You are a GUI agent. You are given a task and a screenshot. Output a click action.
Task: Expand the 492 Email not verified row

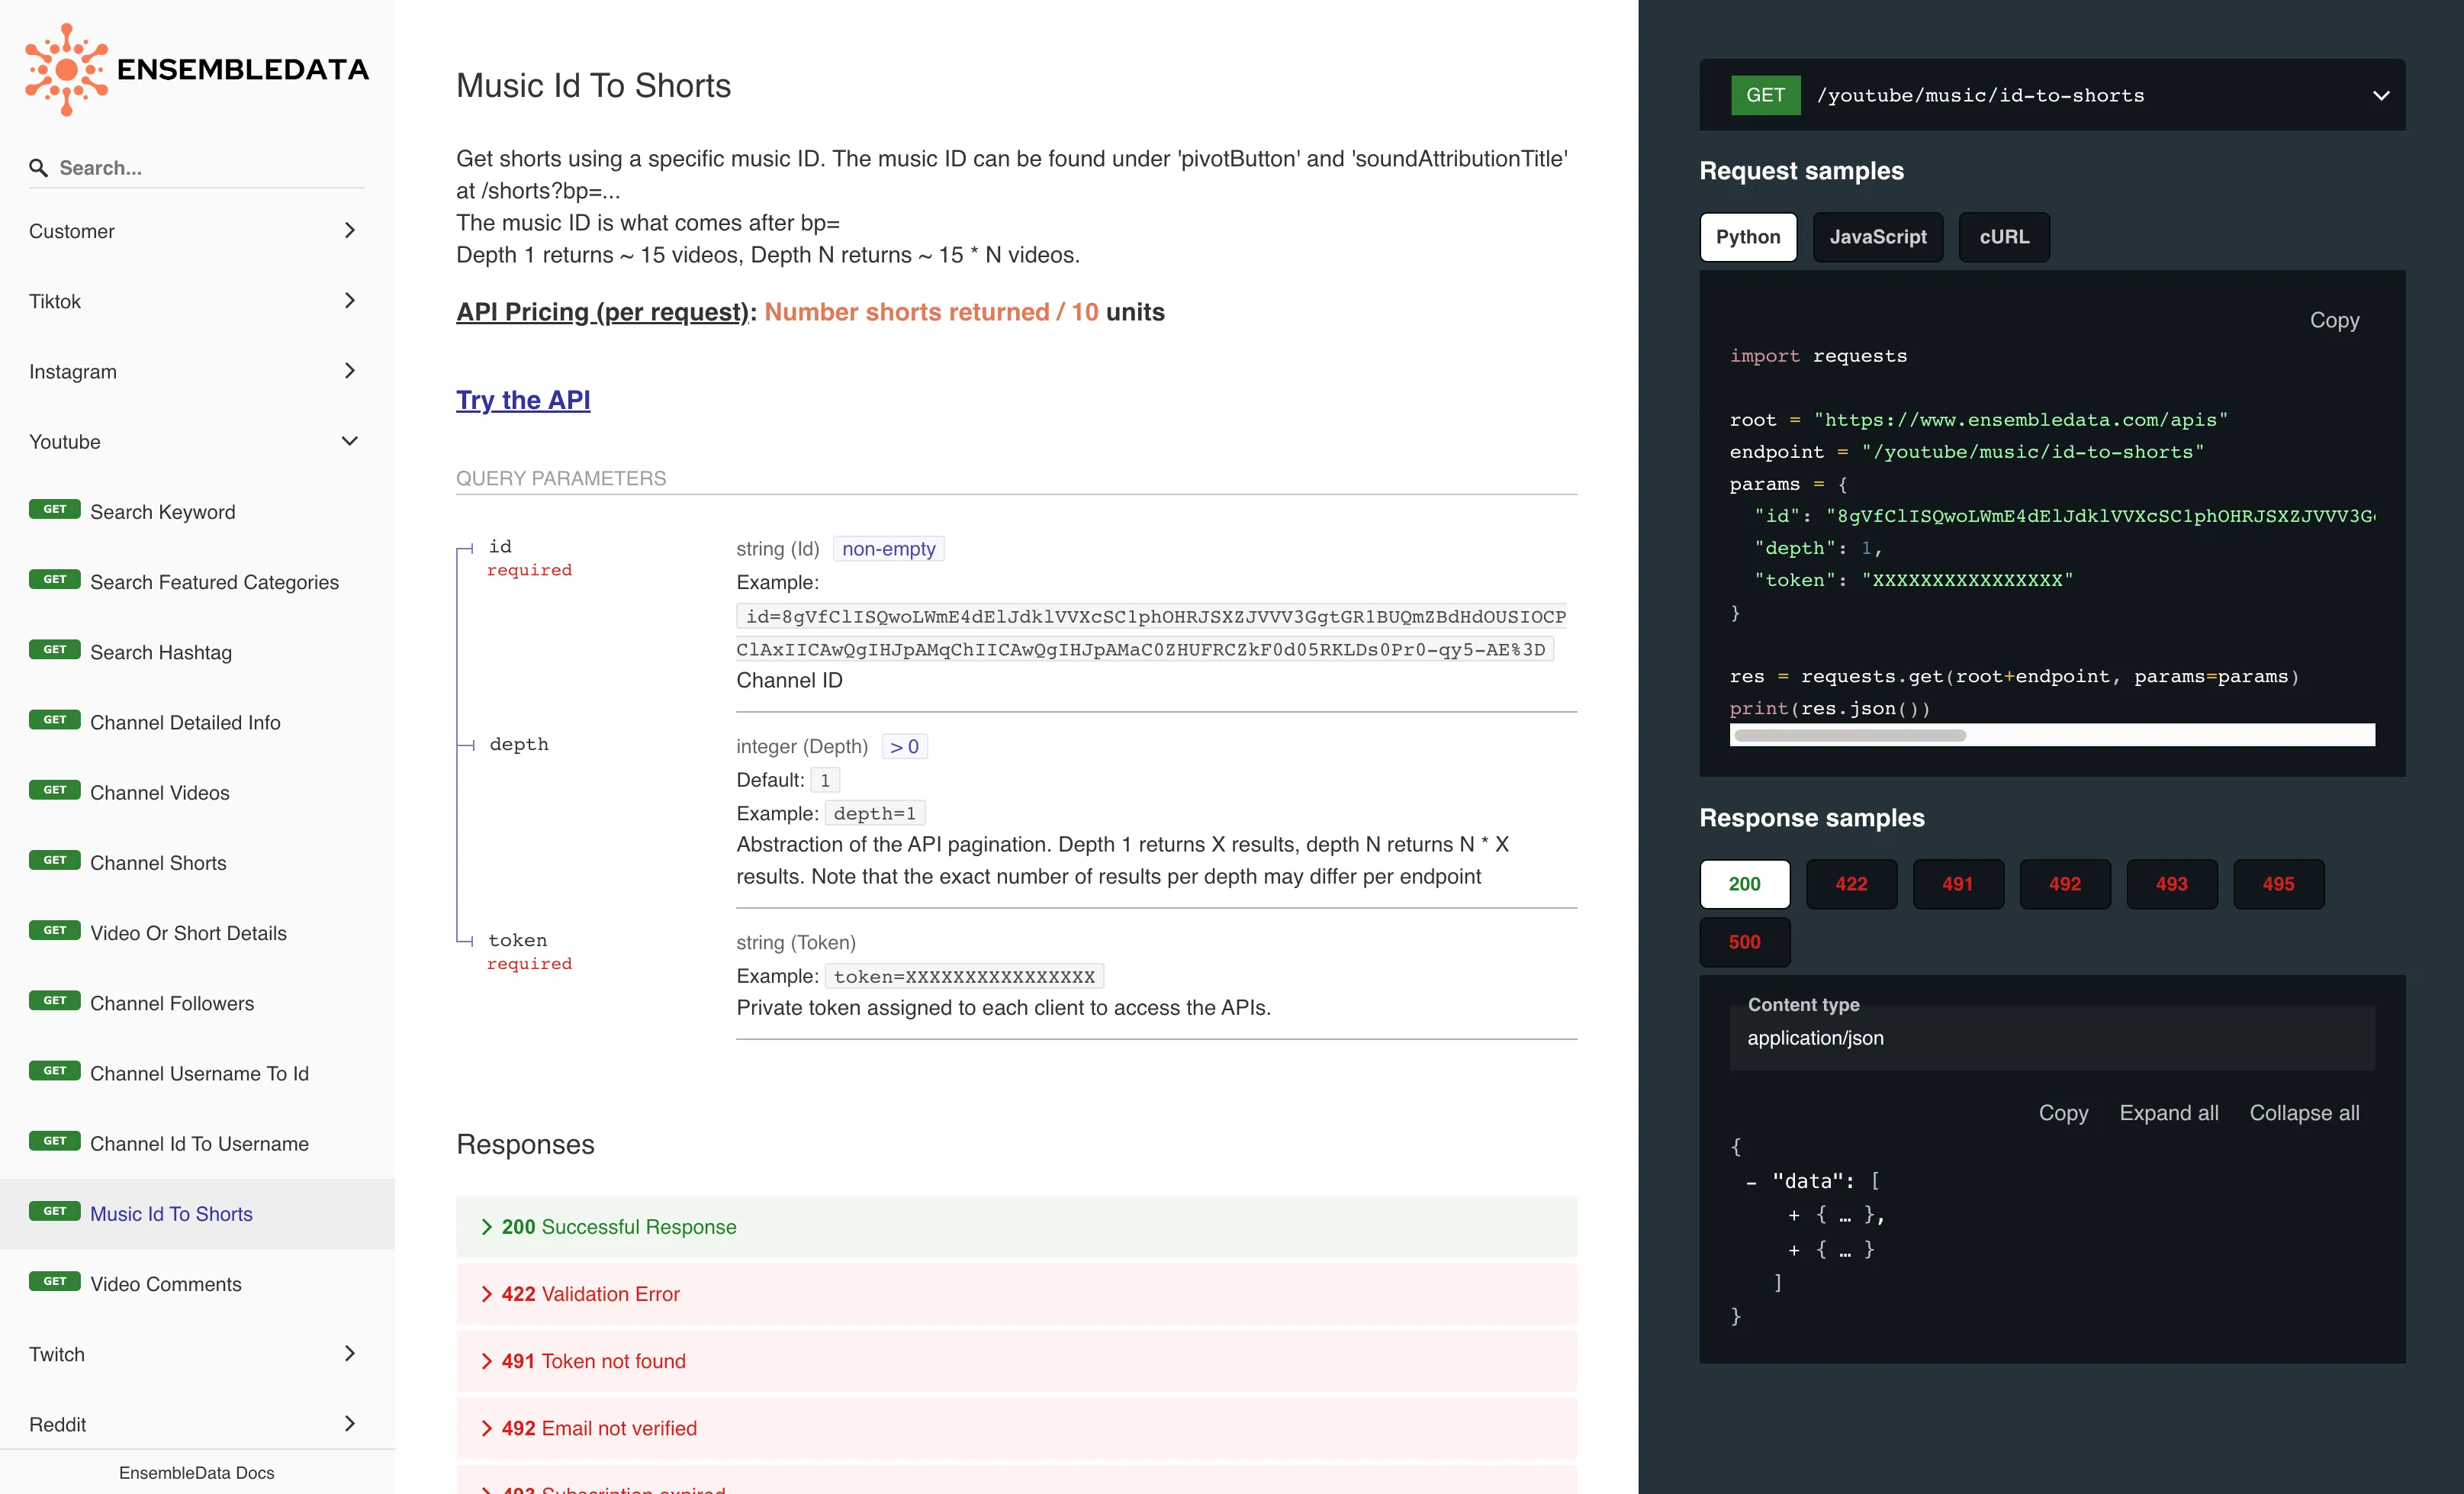1016,1428
